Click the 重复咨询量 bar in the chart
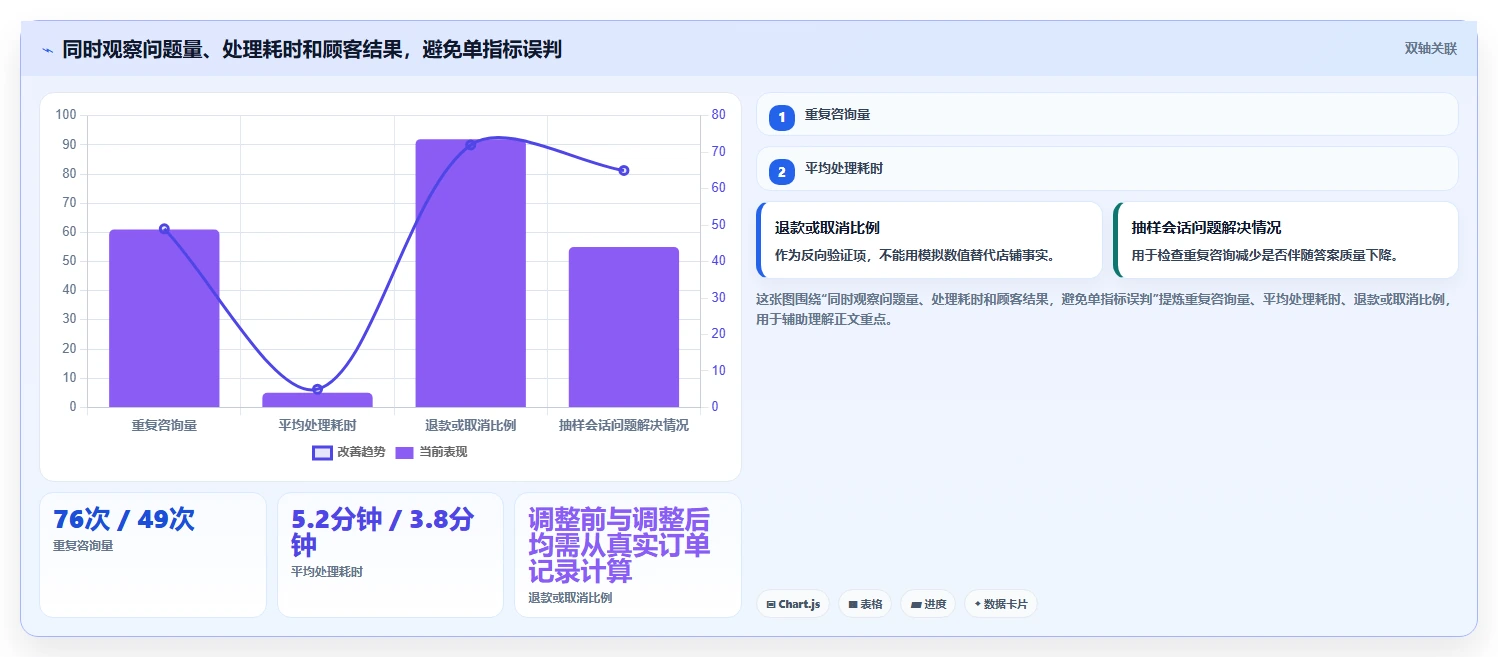This screenshot has height=657, width=1498. click(164, 318)
